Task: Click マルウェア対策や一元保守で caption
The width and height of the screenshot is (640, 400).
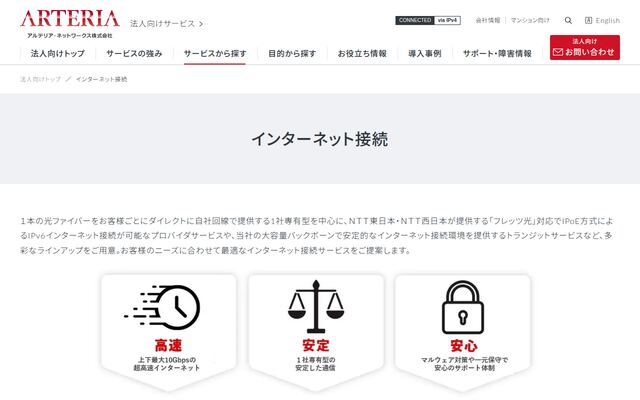Action: 464,360
